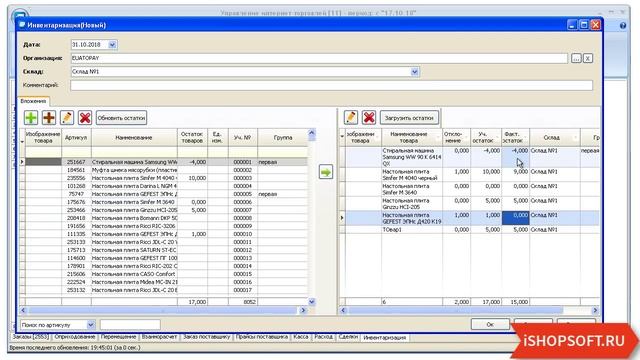Switch to the Заказ поставщику tab
The image size is (640, 360).
[x=207, y=337]
